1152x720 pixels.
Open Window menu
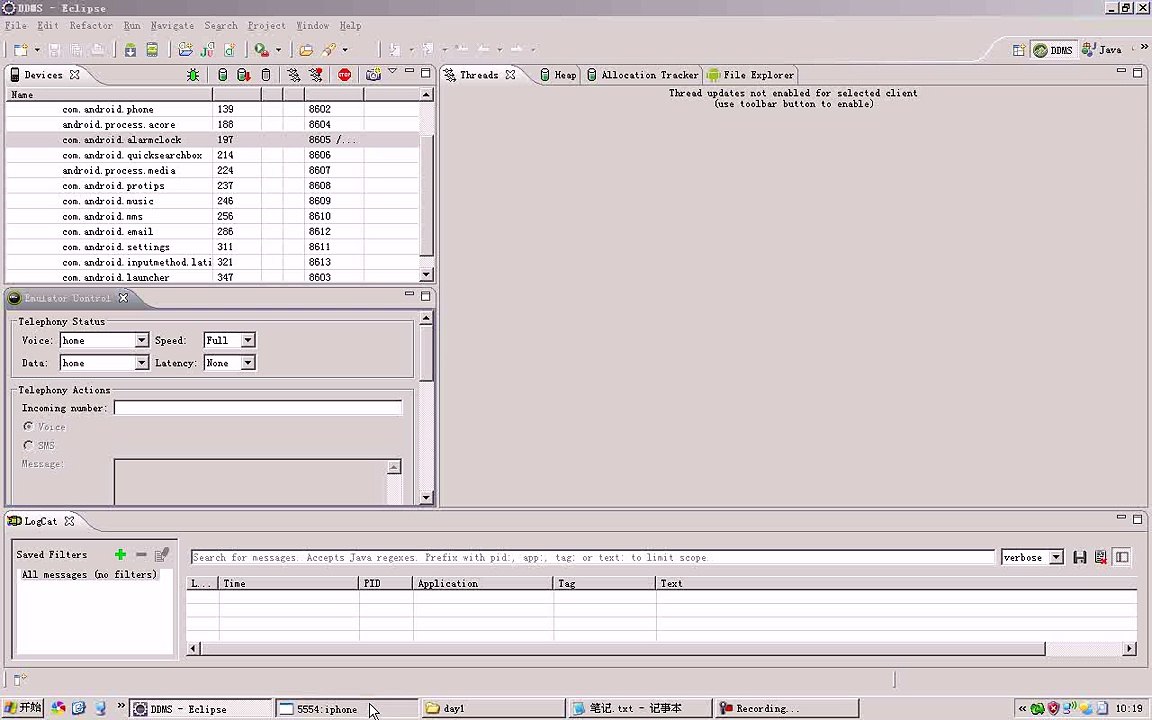tap(312, 26)
